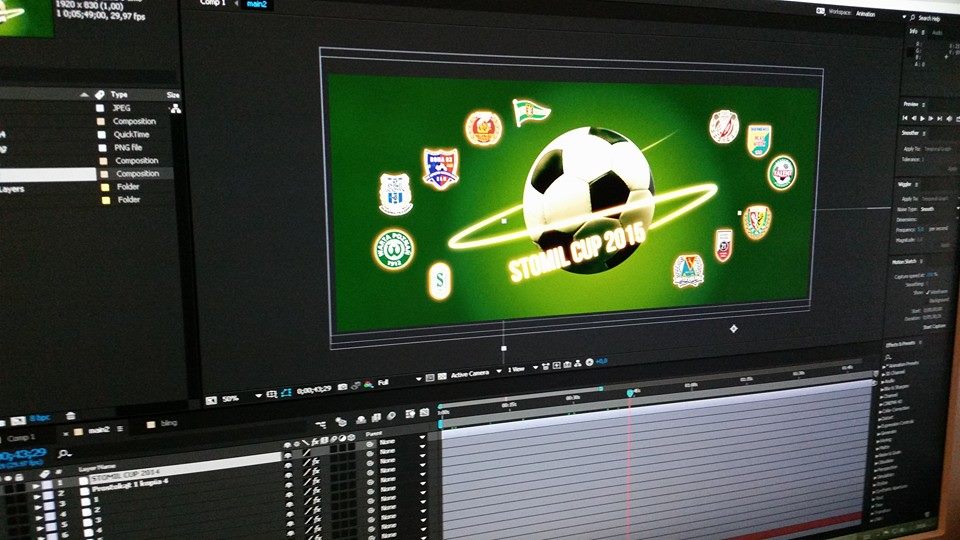Click the timeline layer search magnifier
Viewport: 960px width, 540px height.
click(64, 454)
